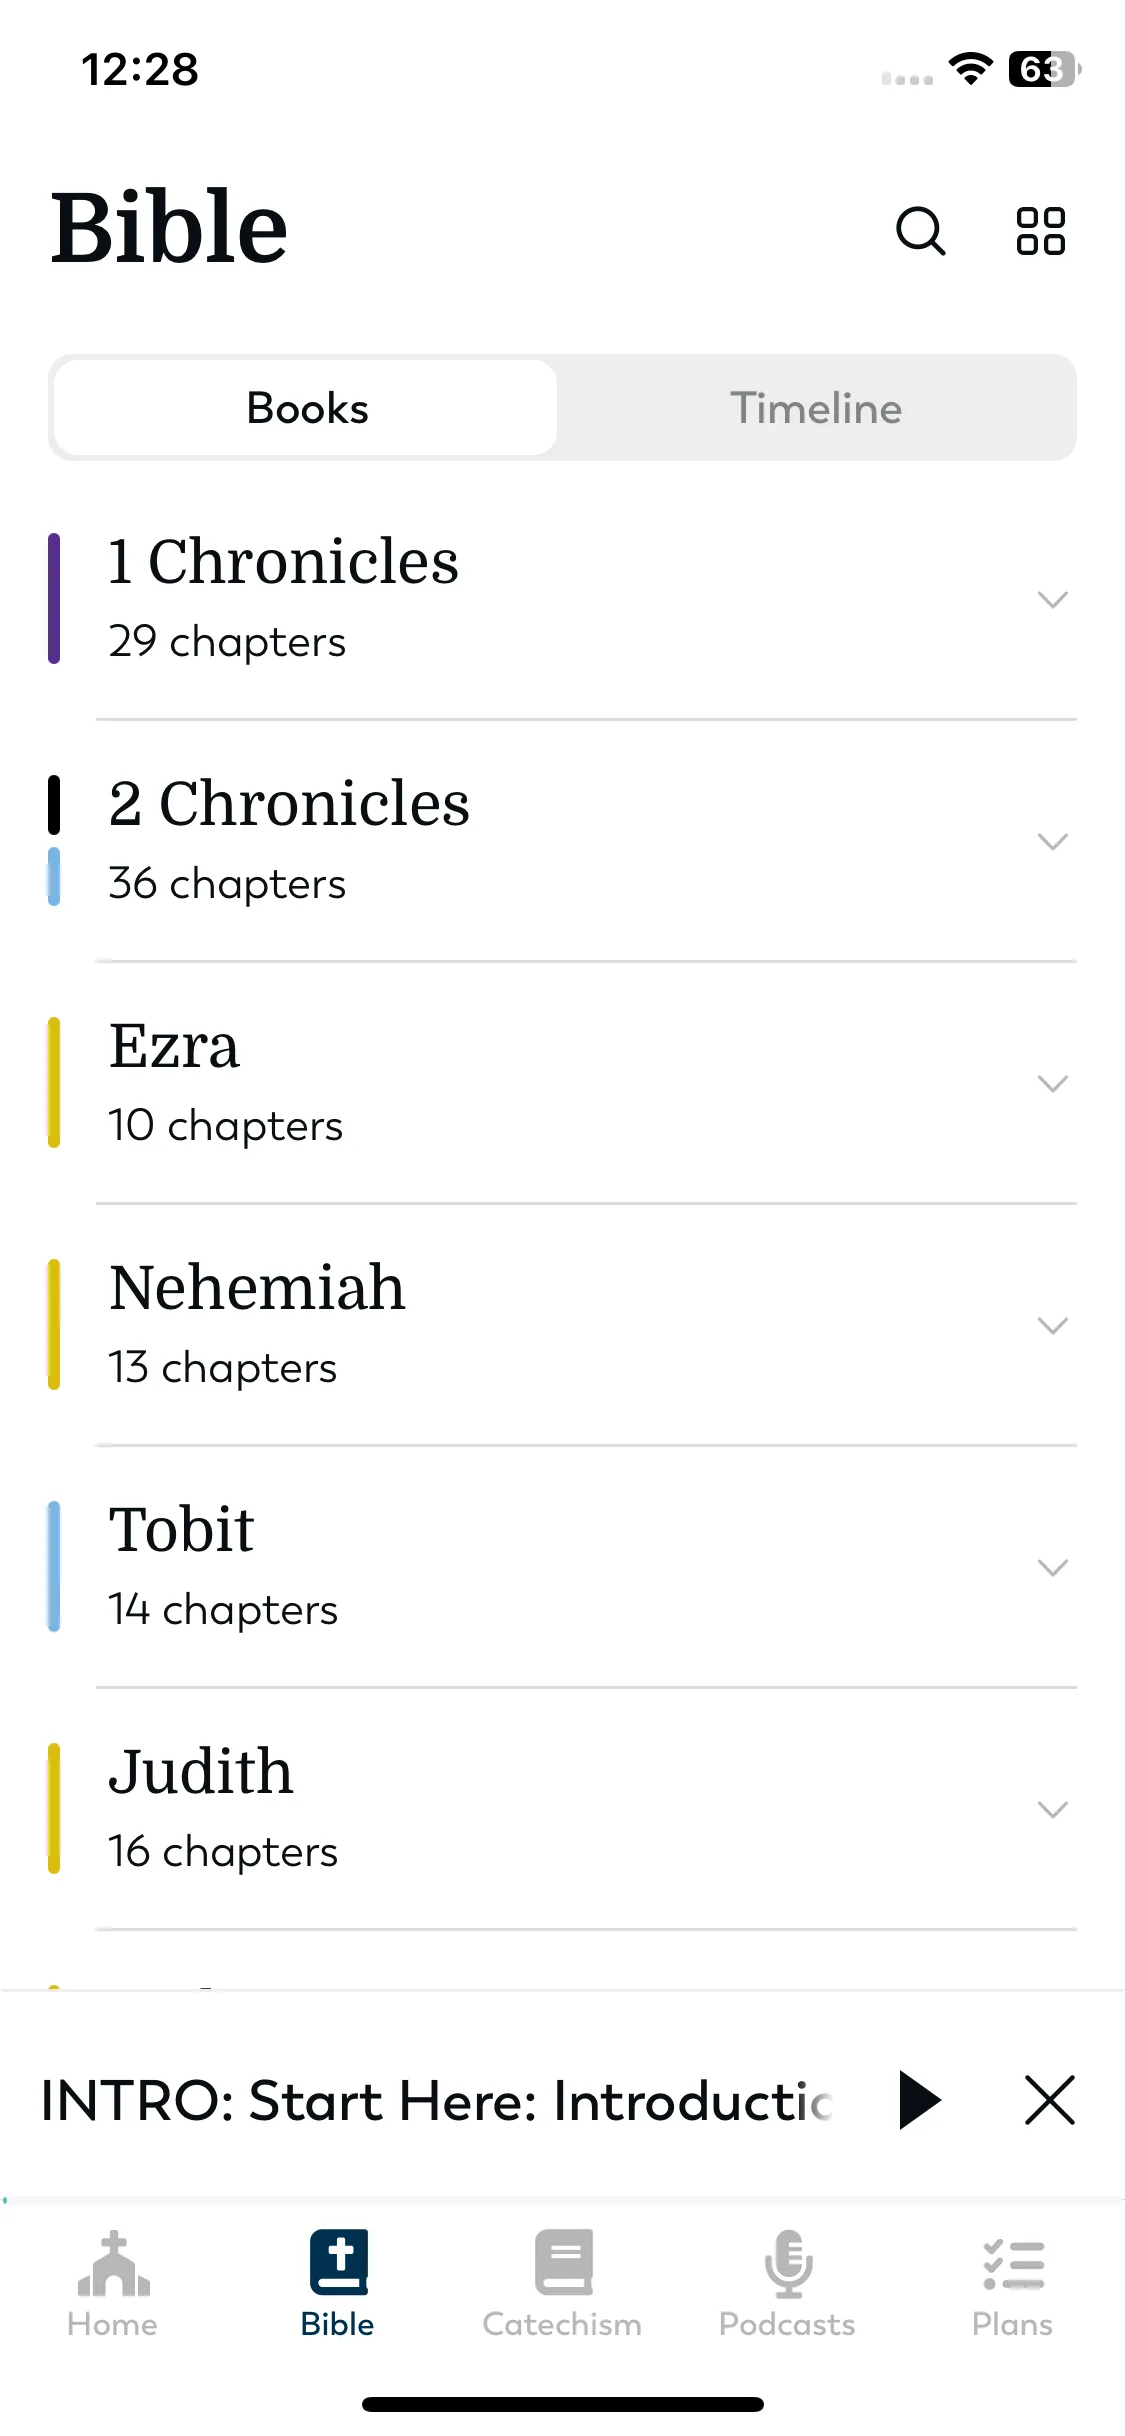
Task: Switch to the Timeline view
Action: [x=816, y=408]
